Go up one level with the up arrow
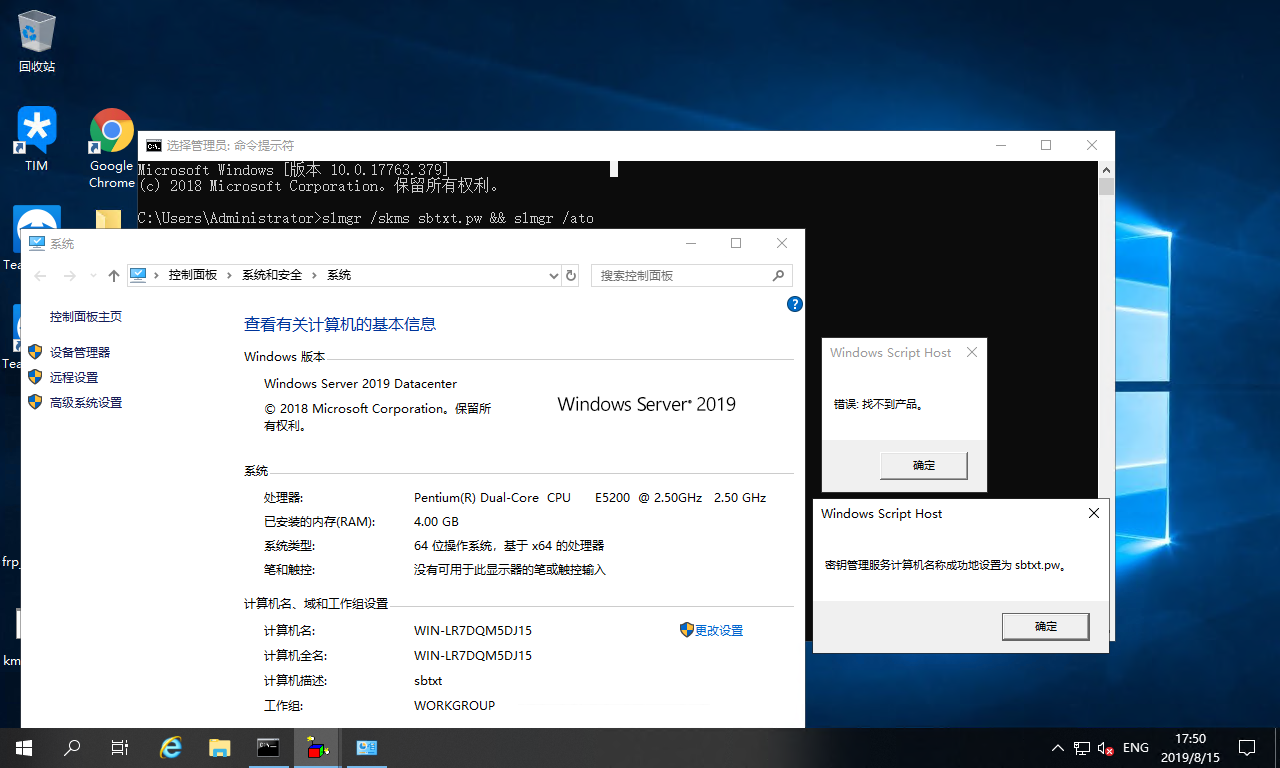1280x768 pixels. click(113, 276)
